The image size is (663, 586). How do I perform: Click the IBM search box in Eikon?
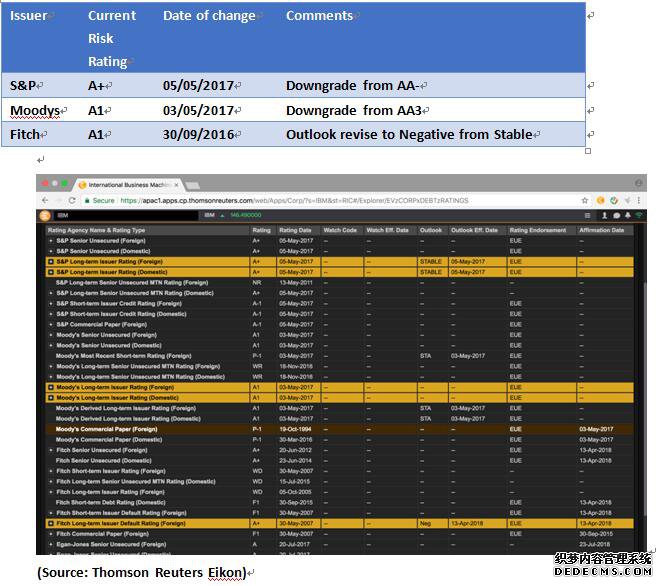click(x=125, y=216)
